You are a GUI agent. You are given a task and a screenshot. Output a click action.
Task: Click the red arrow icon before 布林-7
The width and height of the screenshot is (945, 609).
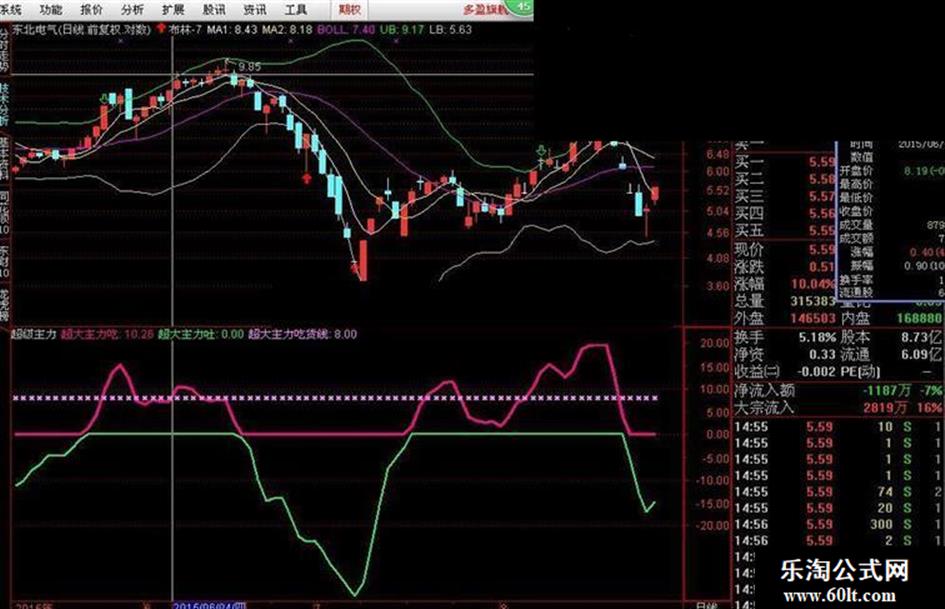tap(161, 28)
